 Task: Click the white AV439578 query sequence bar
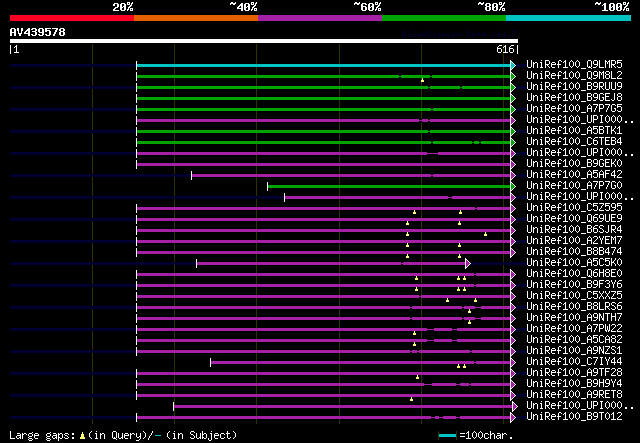[264, 41]
